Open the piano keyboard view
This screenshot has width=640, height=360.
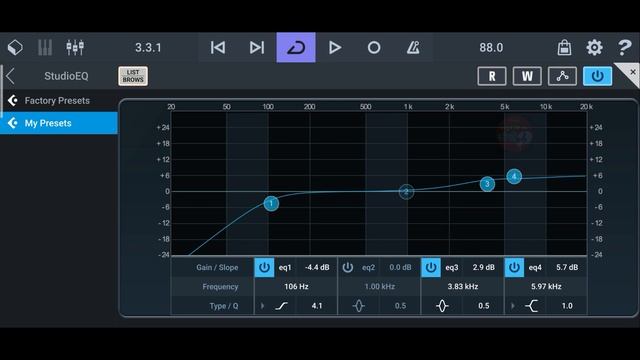[45, 47]
